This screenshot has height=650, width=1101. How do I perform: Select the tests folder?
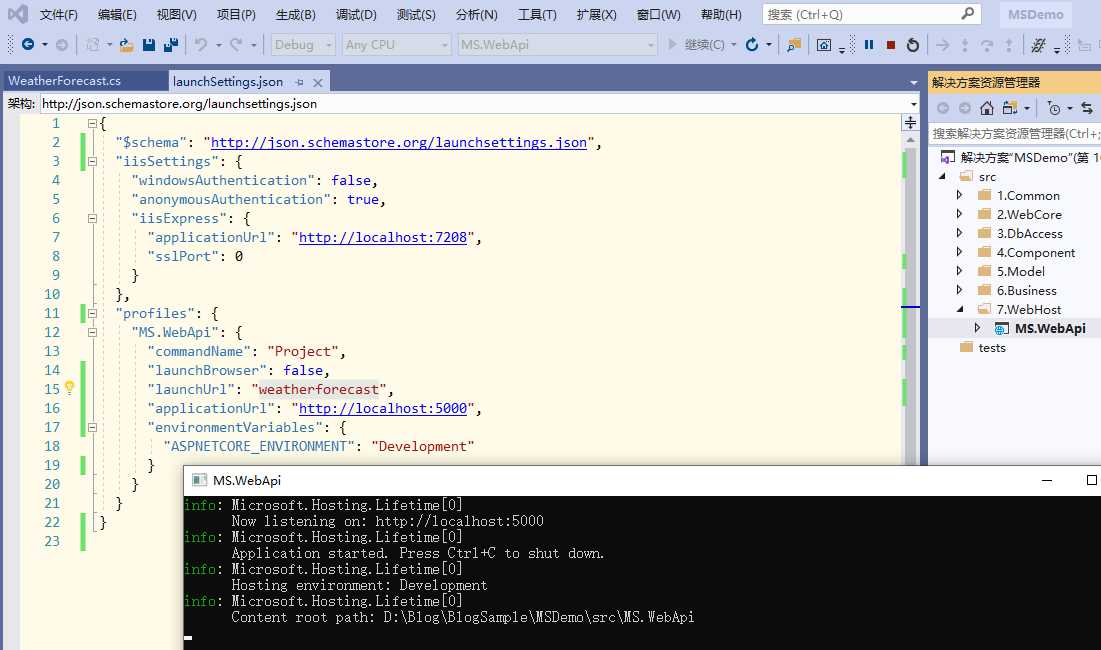(991, 347)
